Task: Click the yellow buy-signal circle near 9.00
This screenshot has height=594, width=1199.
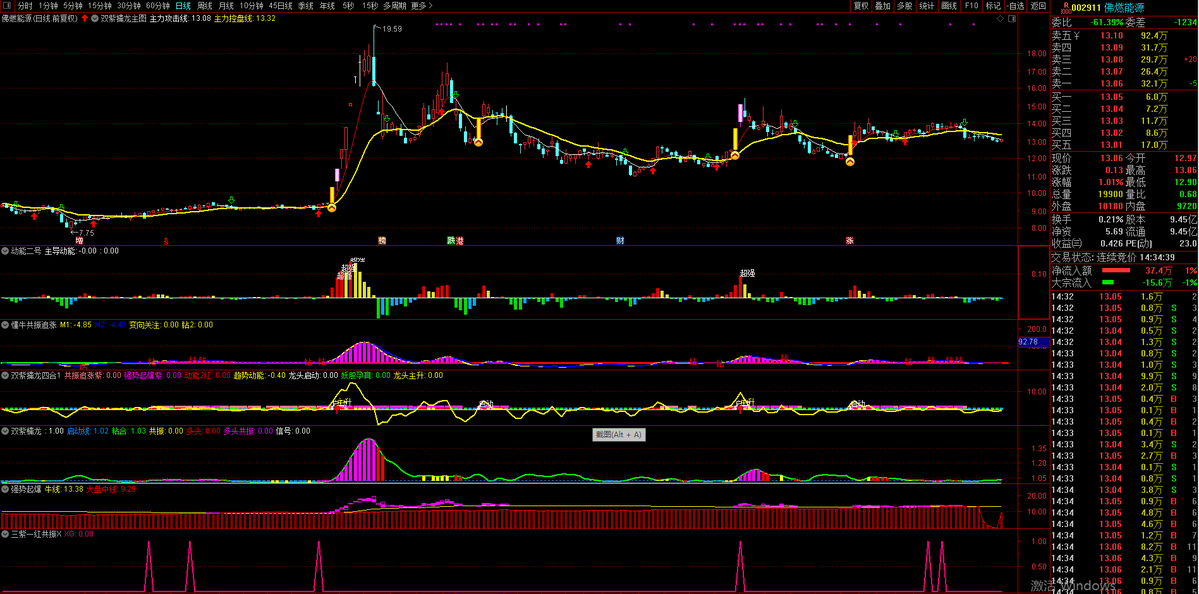Action: coord(332,206)
